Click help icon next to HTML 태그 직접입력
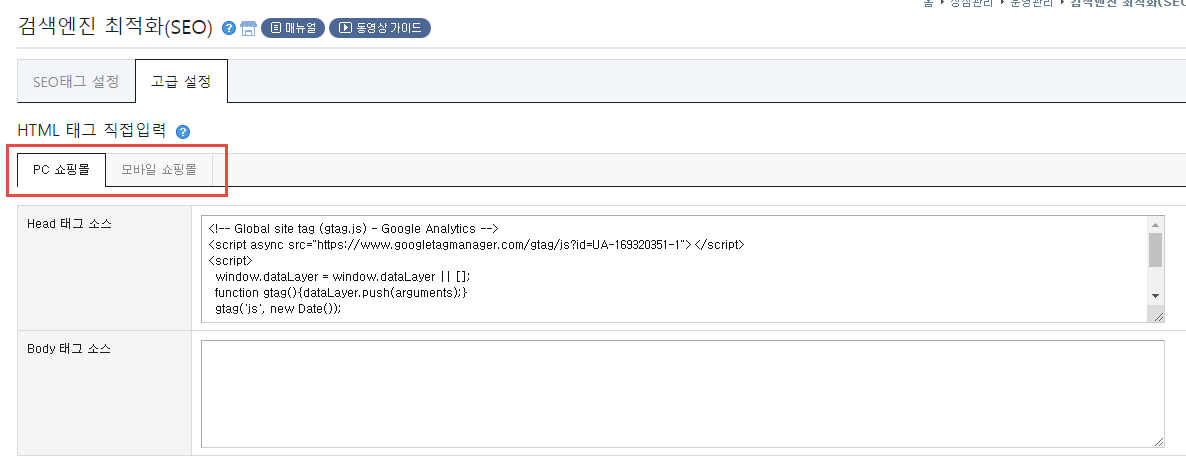The width and height of the screenshot is (1186, 473). (182, 132)
